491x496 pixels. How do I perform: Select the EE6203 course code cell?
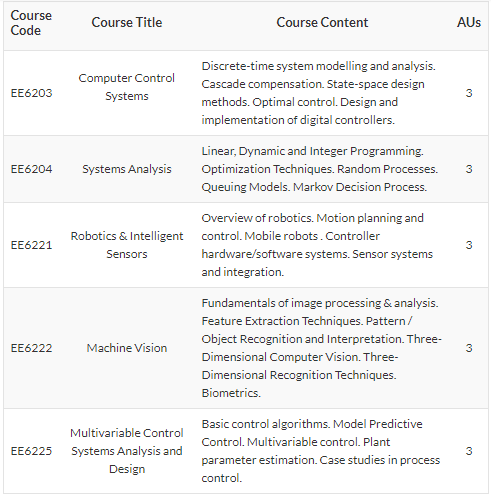click(x=31, y=93)
